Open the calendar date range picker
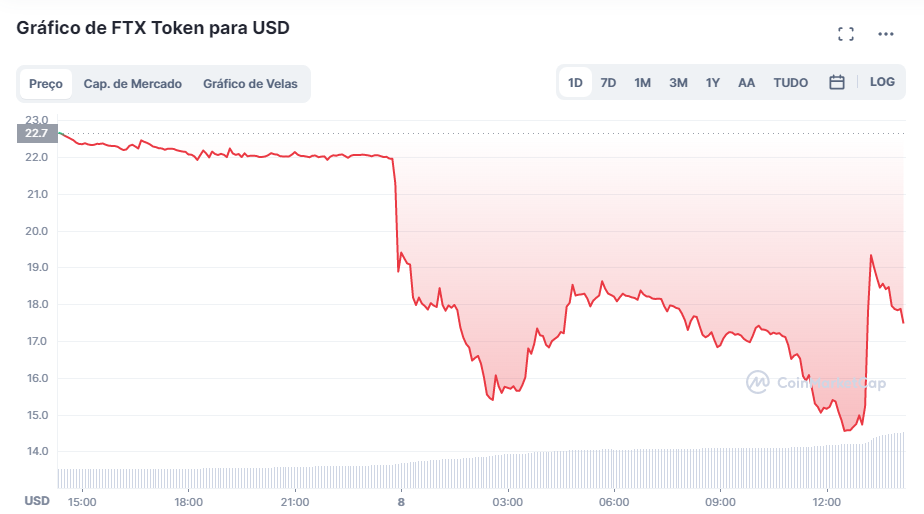This screenshot has width=924, height=514. coord(837,83)
